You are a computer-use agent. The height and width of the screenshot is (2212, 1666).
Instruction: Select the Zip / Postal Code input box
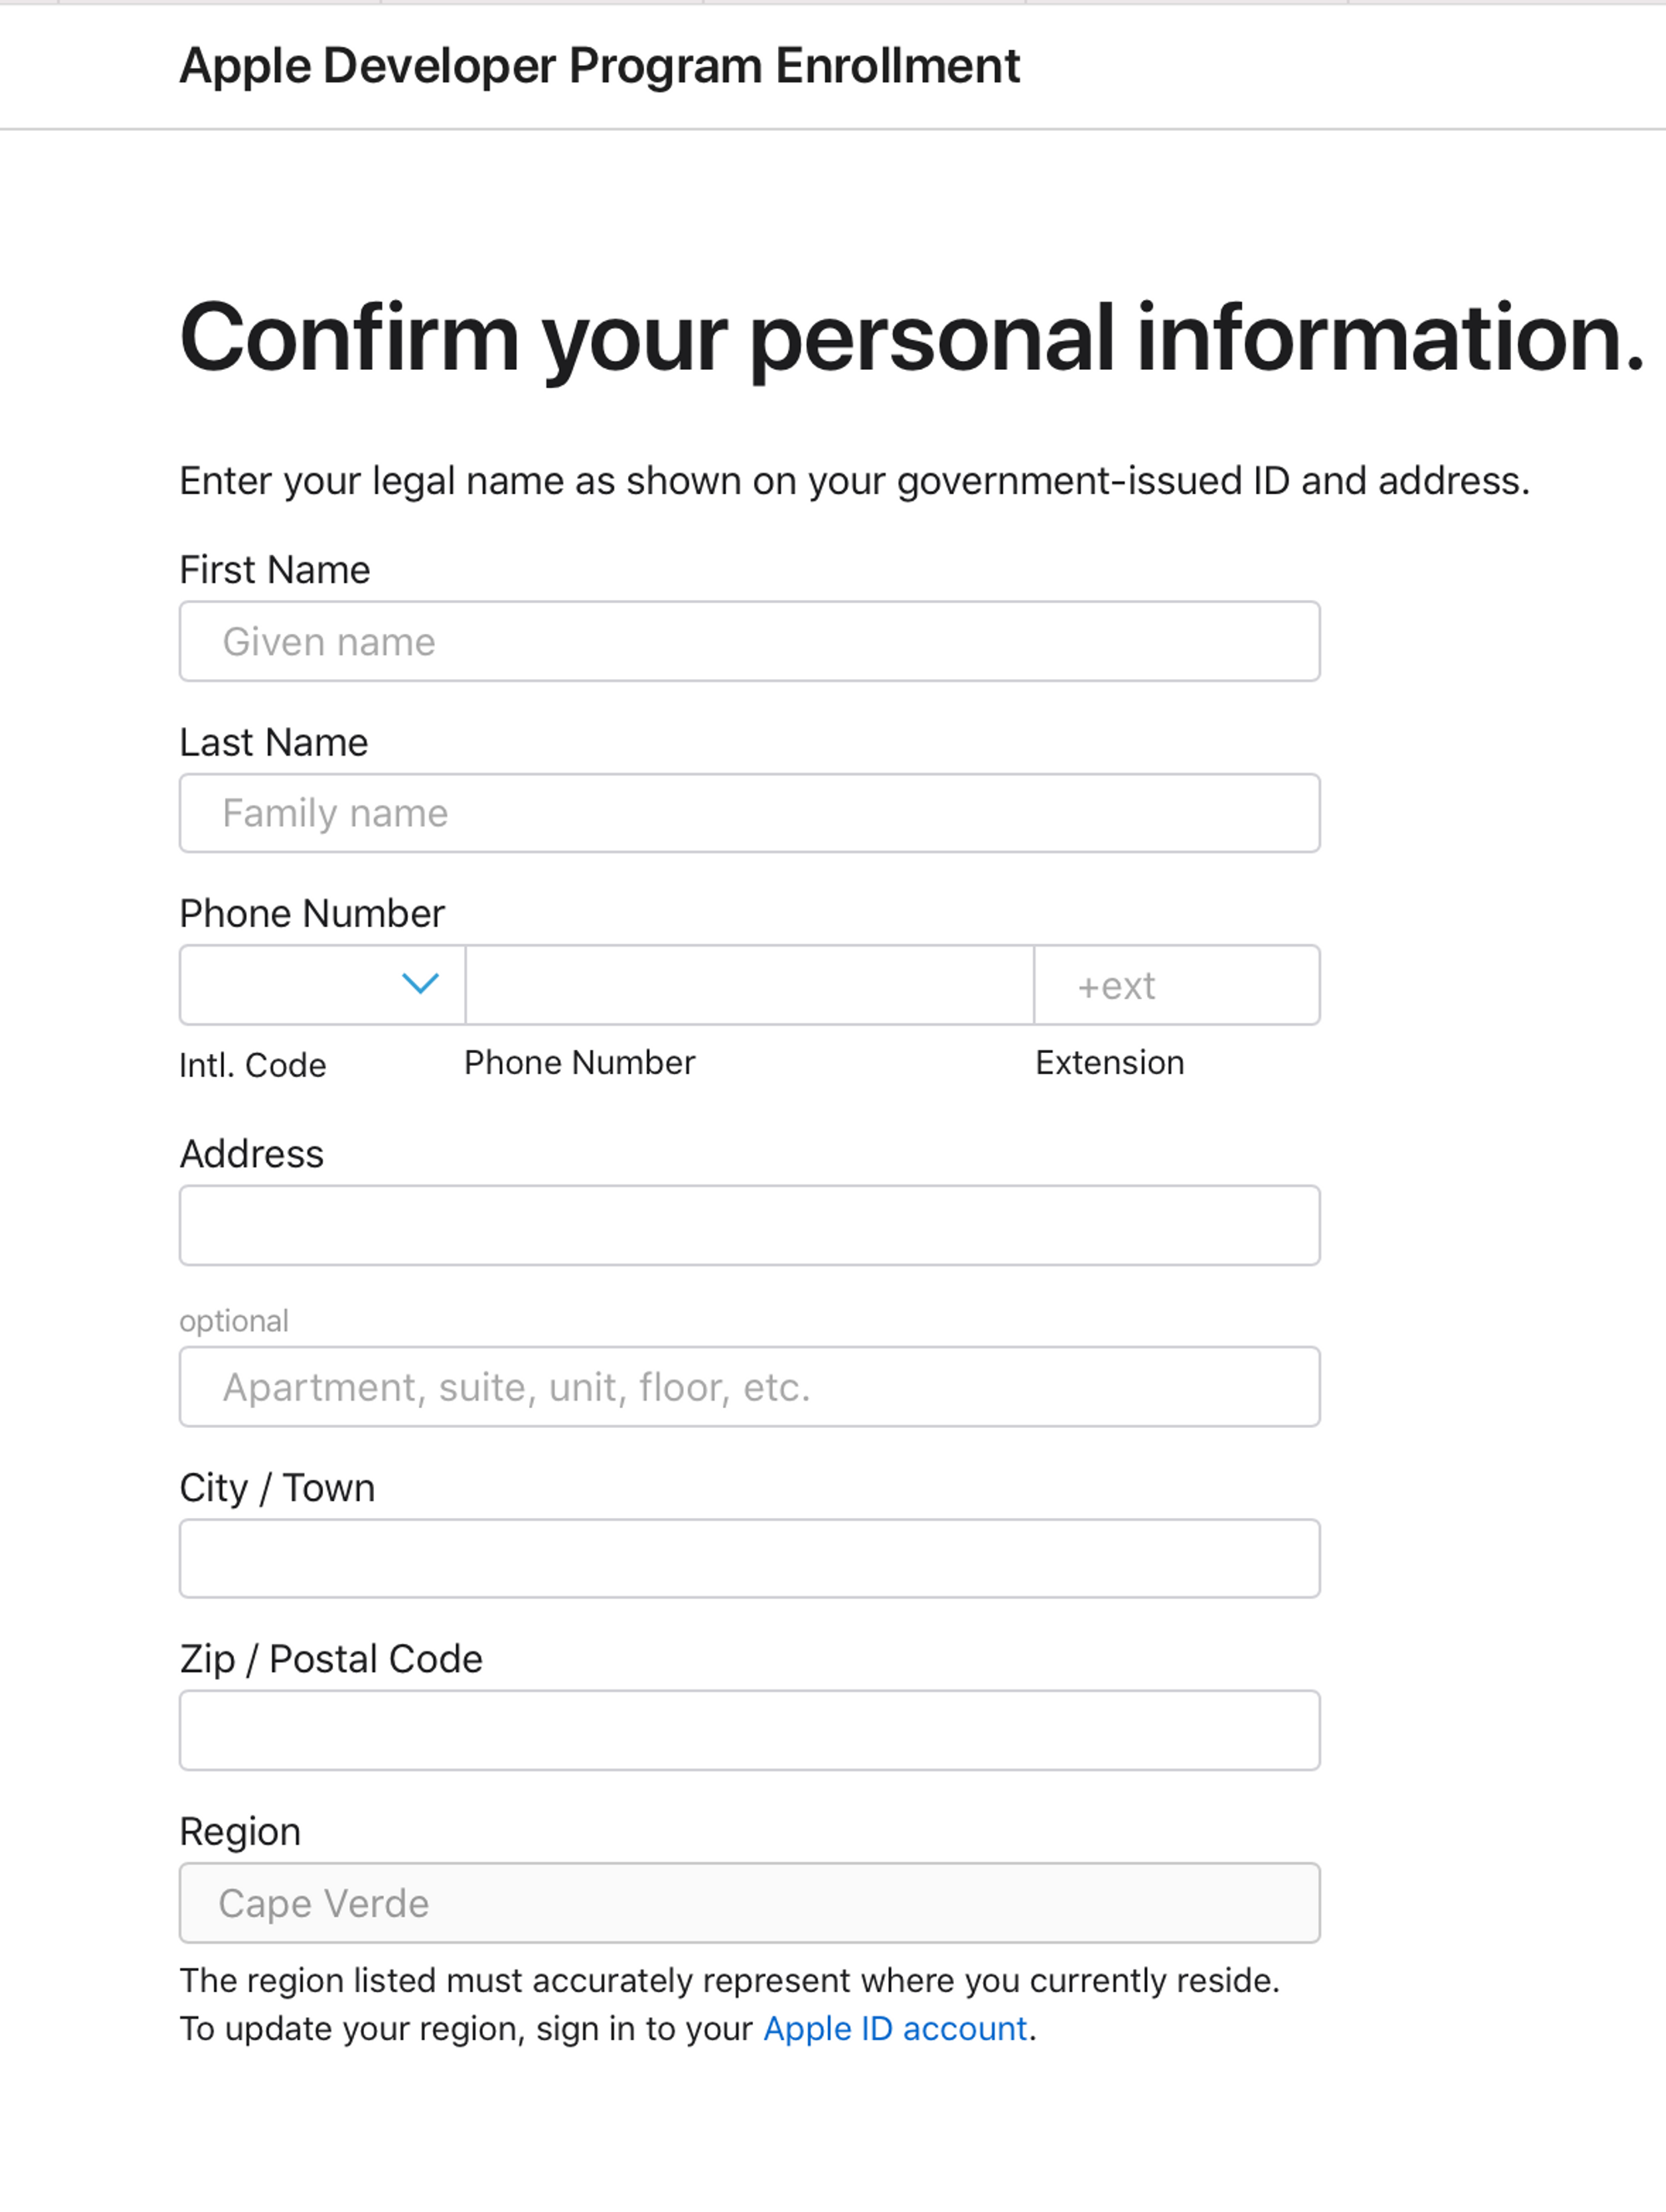pos(749,1730)
